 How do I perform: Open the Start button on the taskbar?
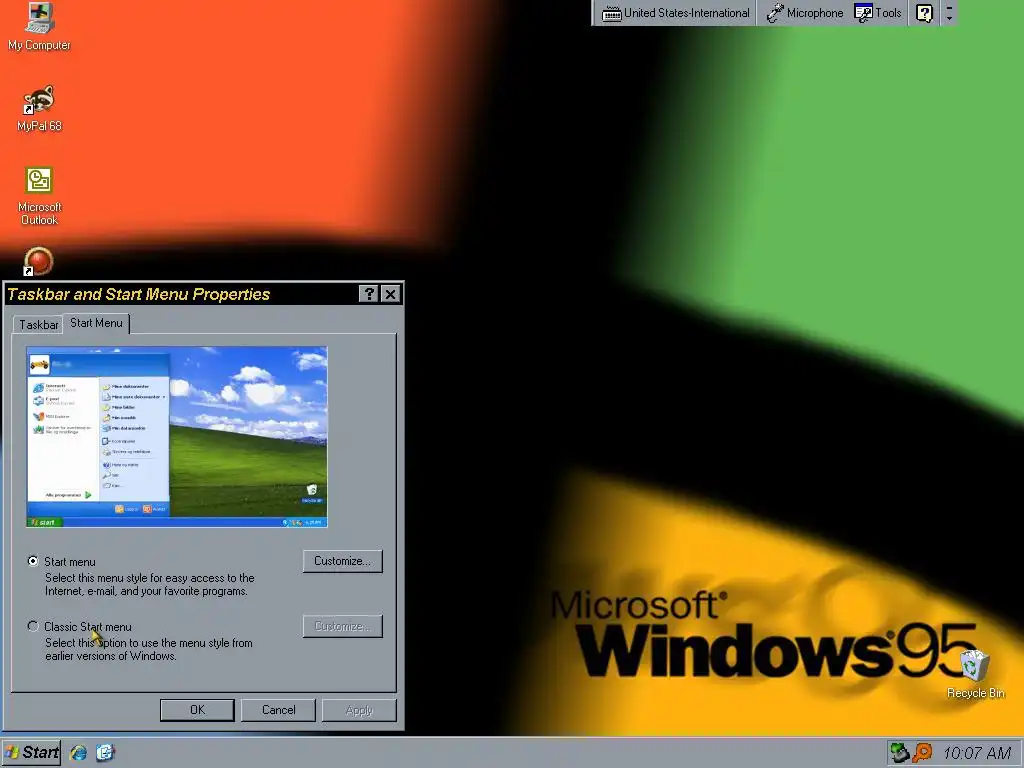pyautogui.click(x=31, y=752)
